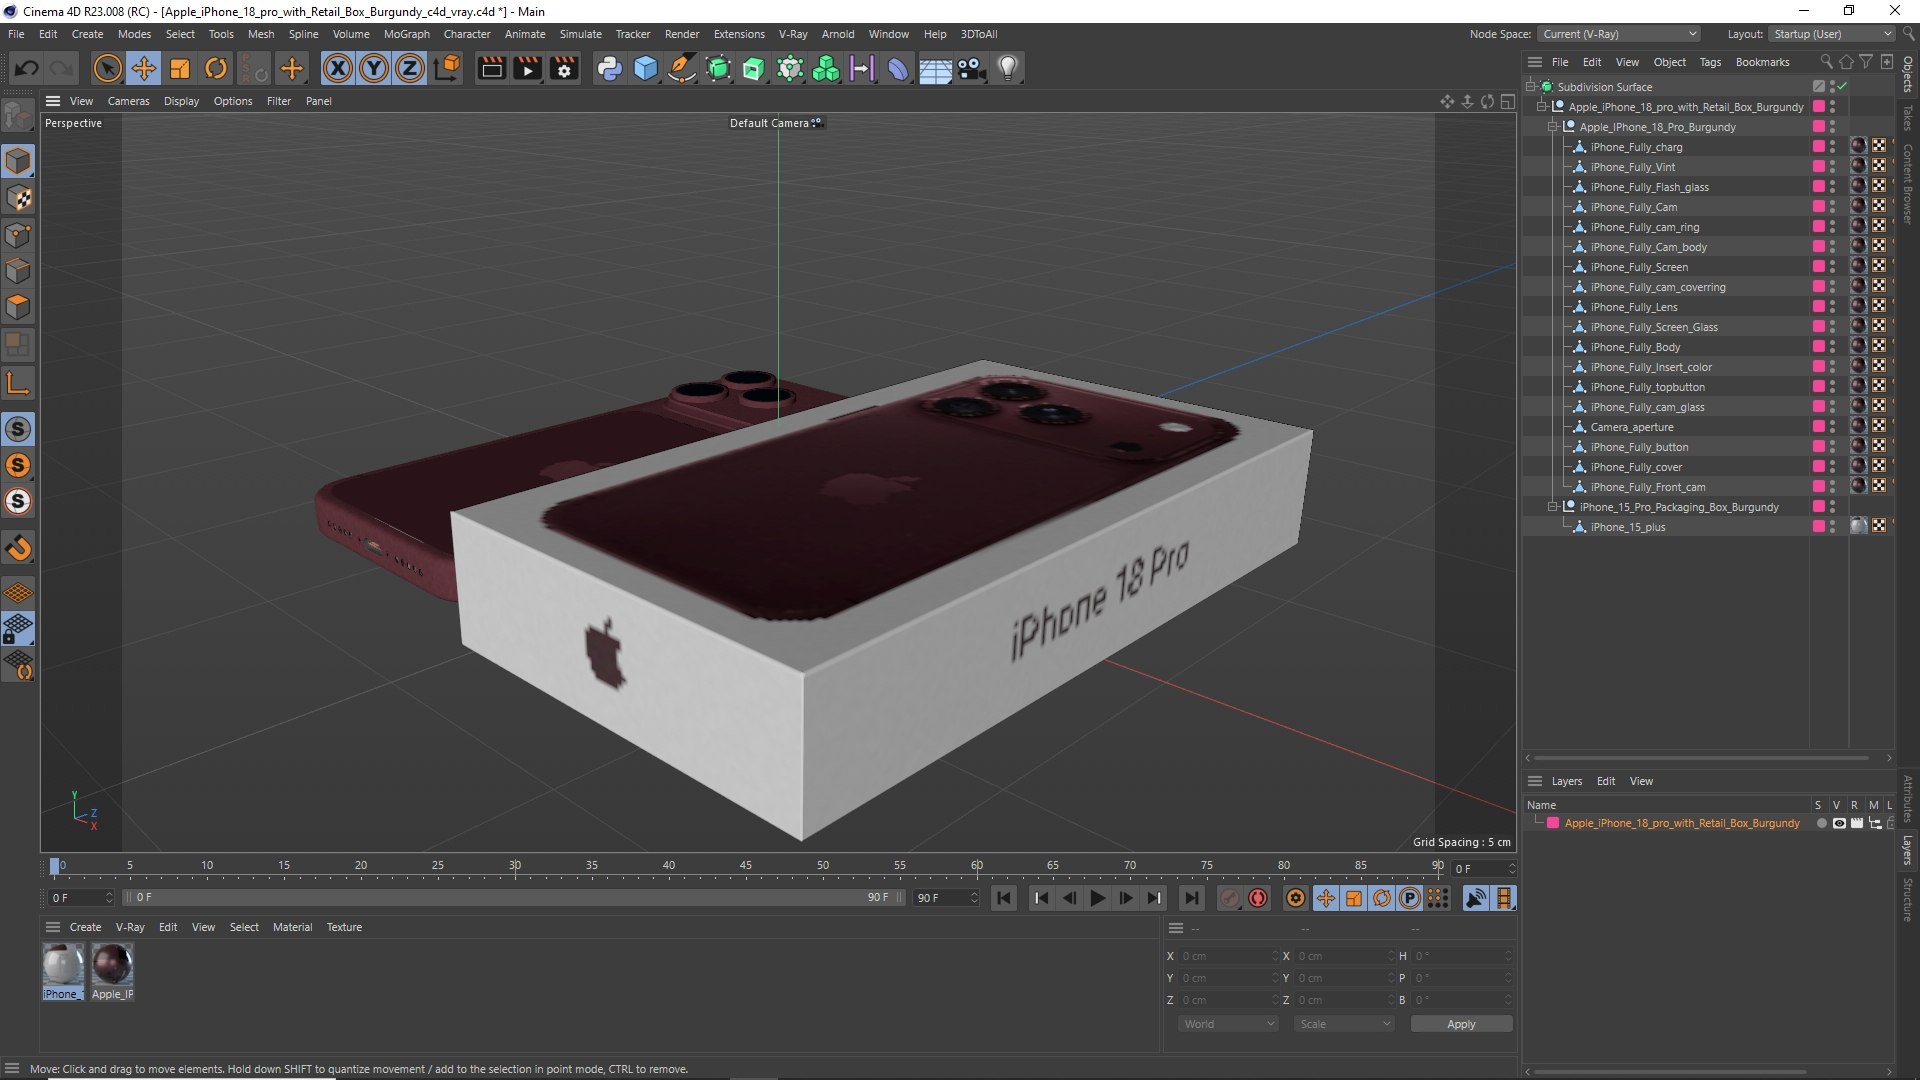Go to the start of animation

click(x=1004, y=898)
